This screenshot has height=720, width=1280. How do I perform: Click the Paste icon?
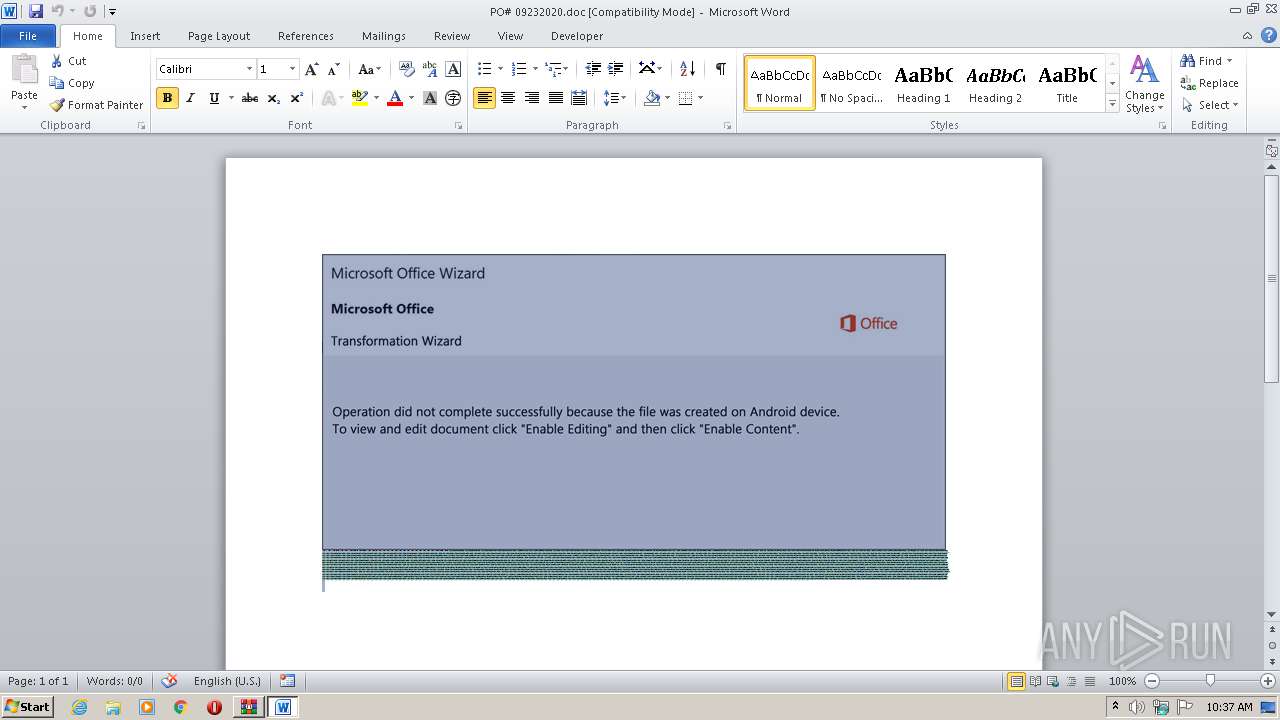pyautogui.click(x=24, y=70)
